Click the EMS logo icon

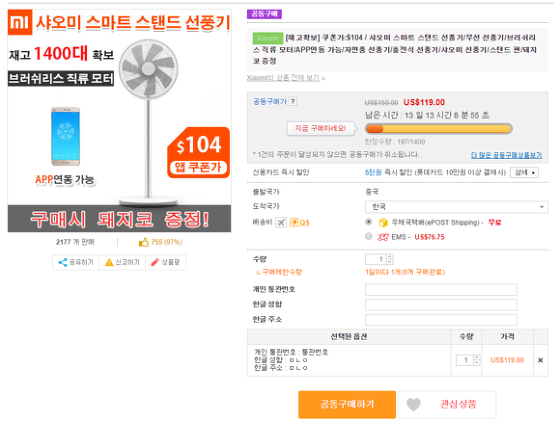pos(383,237)
